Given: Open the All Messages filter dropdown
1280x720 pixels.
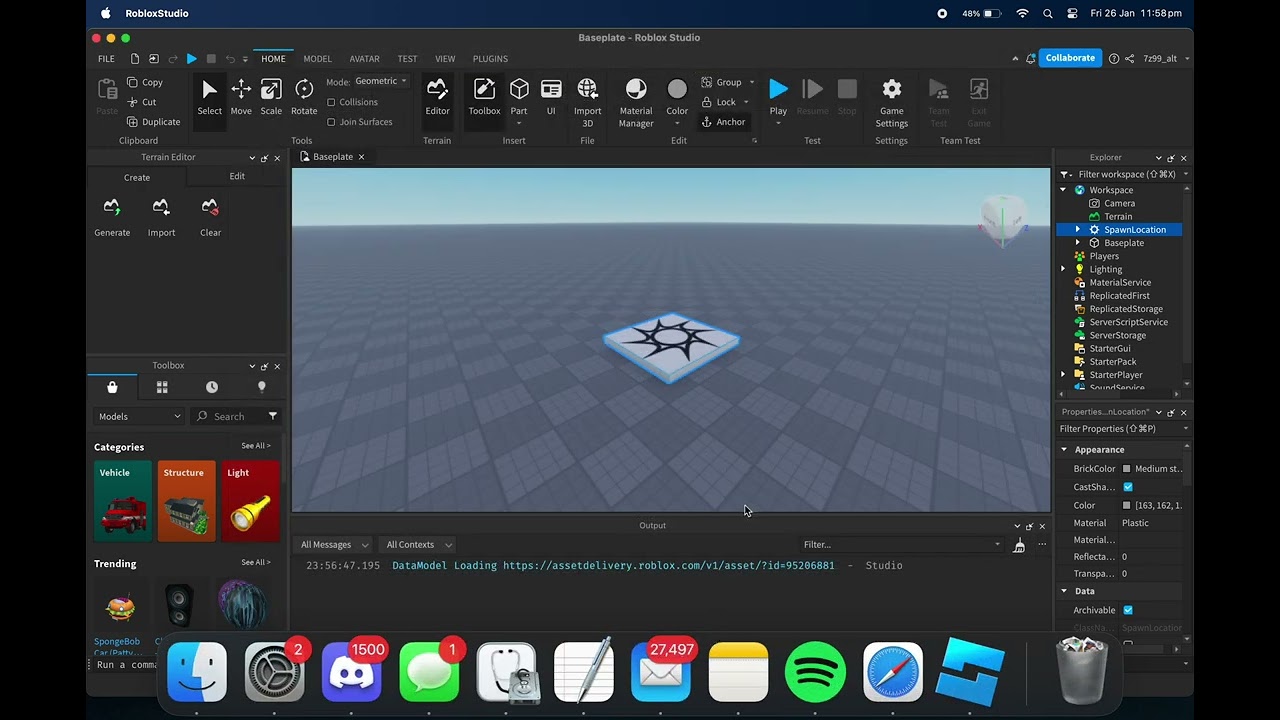Looking at the screenshot, I should coord(334,545).
